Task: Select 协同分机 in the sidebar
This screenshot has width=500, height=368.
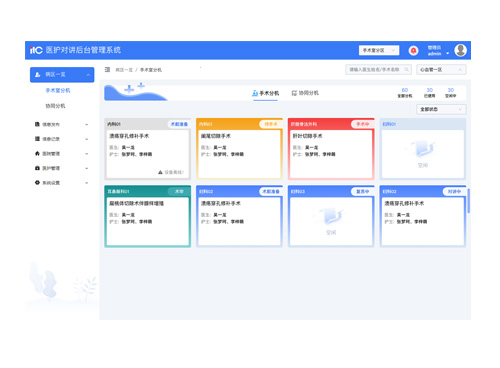Action: pos(55,106)
